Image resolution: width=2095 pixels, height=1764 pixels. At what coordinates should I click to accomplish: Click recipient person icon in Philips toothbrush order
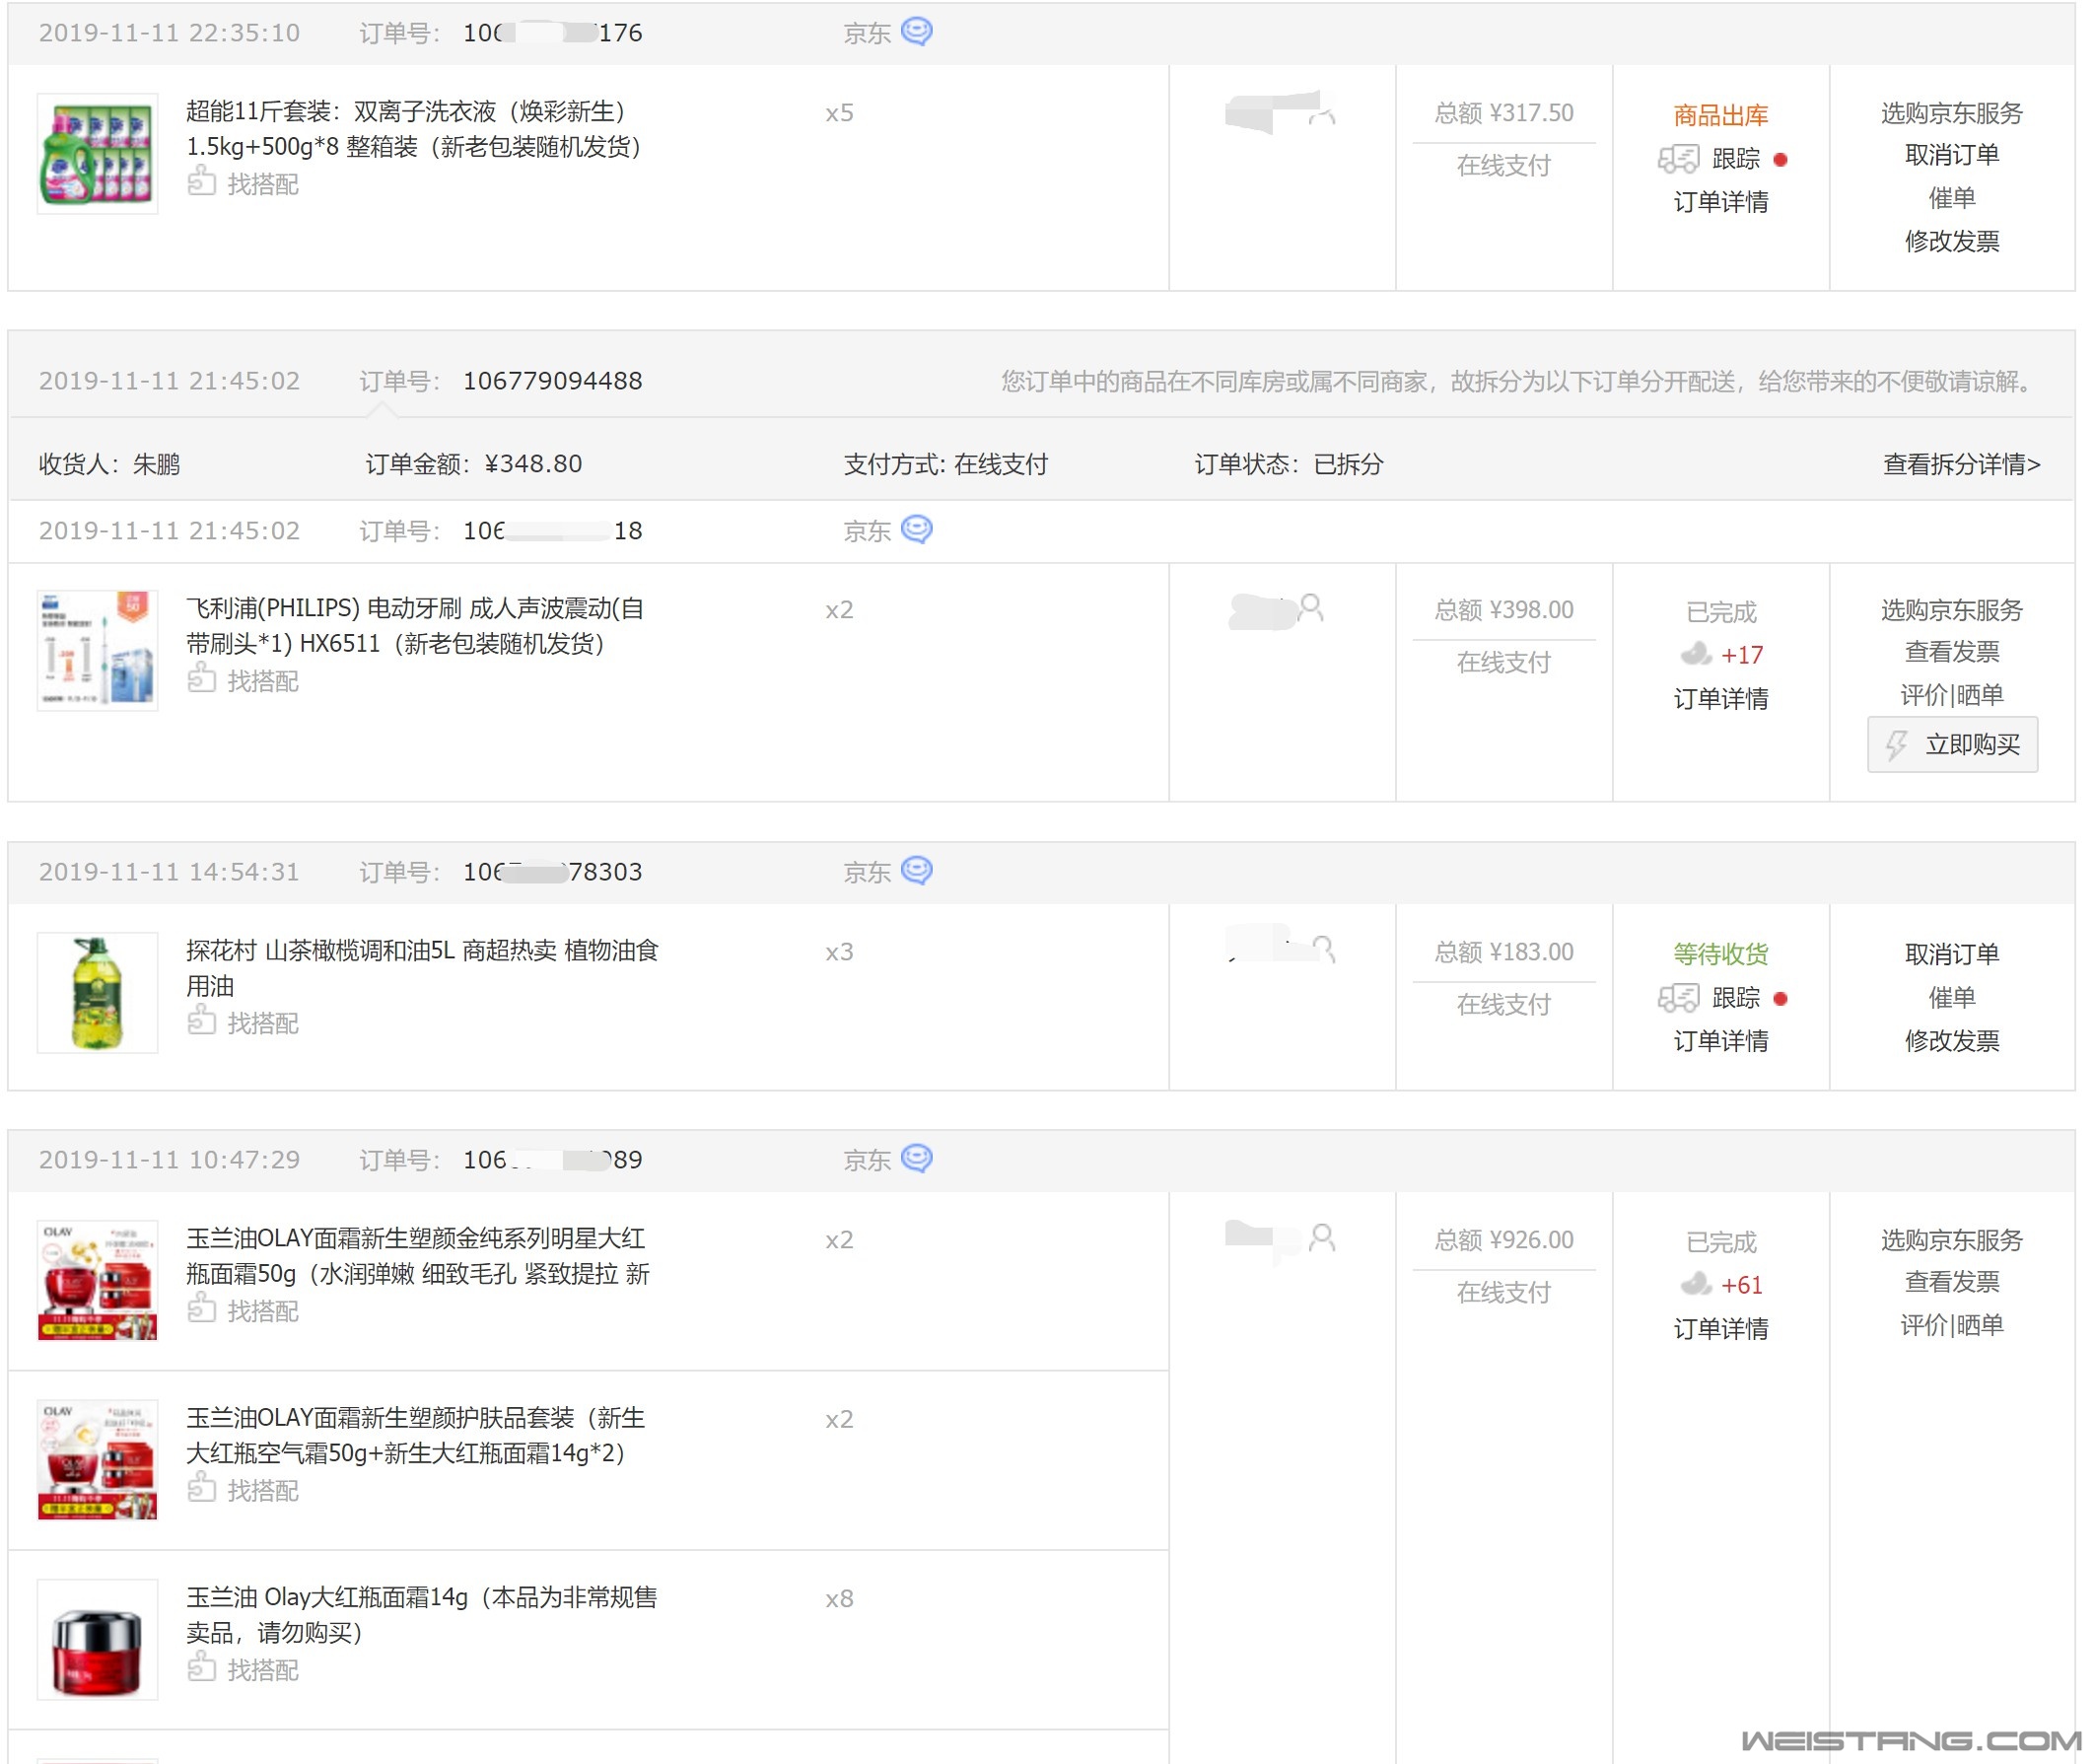pos(1312,607)
